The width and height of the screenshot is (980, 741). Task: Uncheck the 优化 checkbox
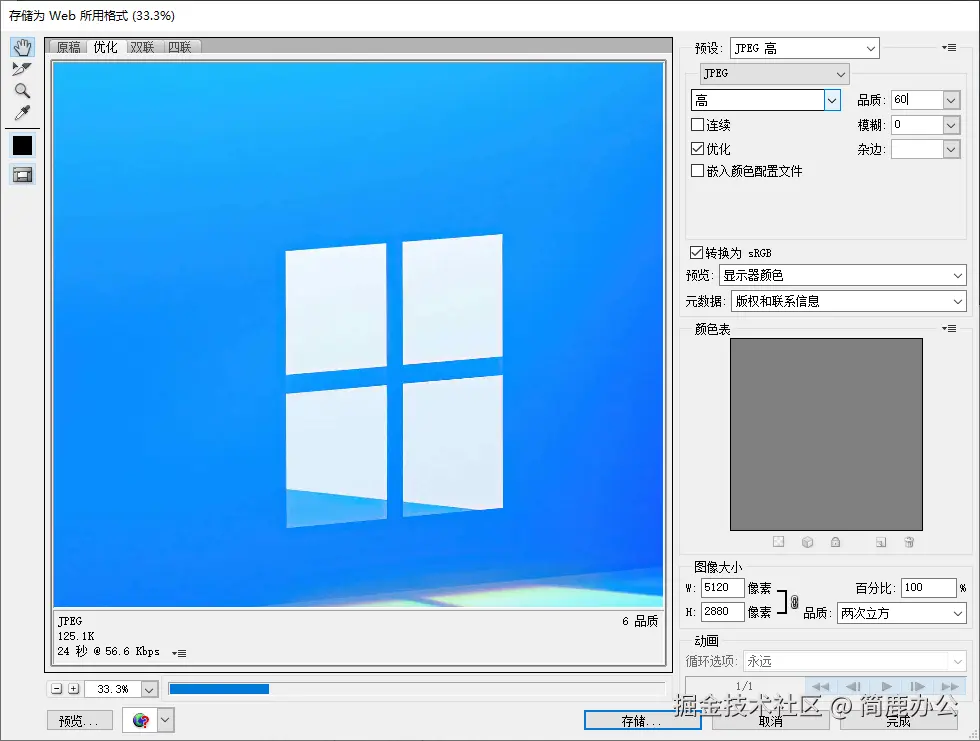click(698, 149)
